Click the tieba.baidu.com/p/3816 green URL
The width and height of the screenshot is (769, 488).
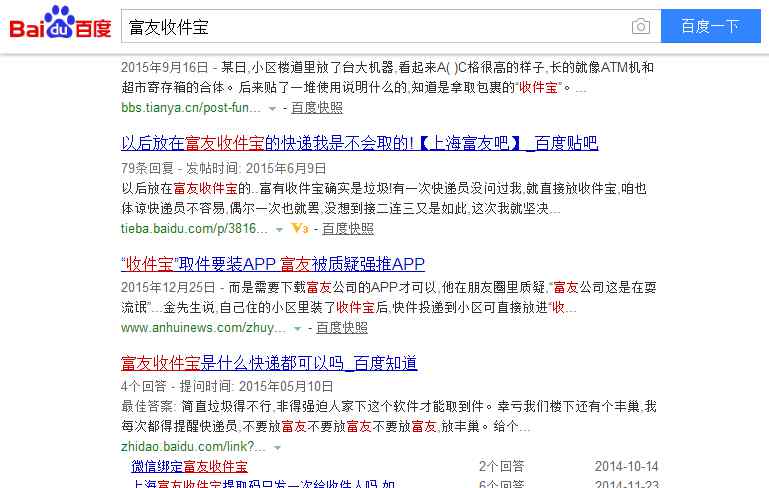pos(194,229)
